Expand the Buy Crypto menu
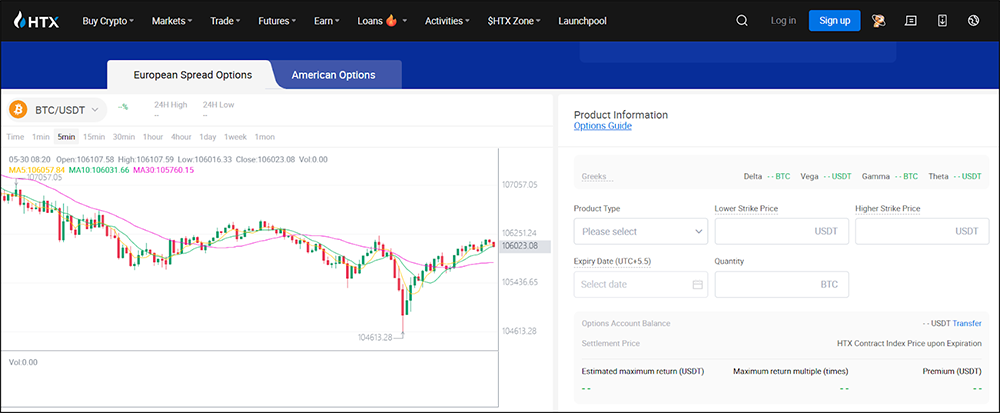The image size is (1000, 413). pos(108,20)
